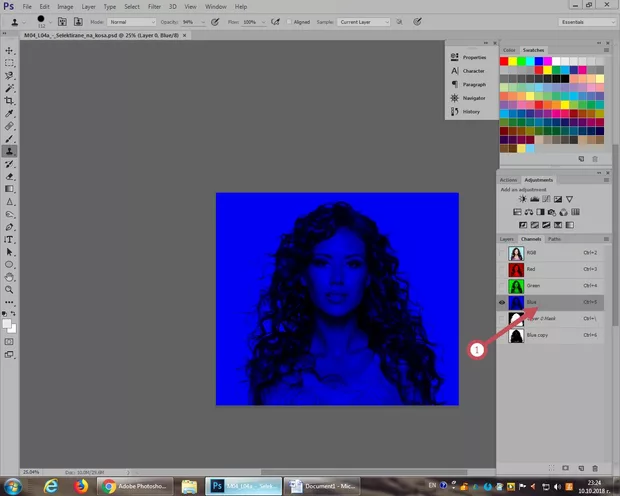Select the Blue copy channel thumbnail
620x496 pixels.
[517, 334]
